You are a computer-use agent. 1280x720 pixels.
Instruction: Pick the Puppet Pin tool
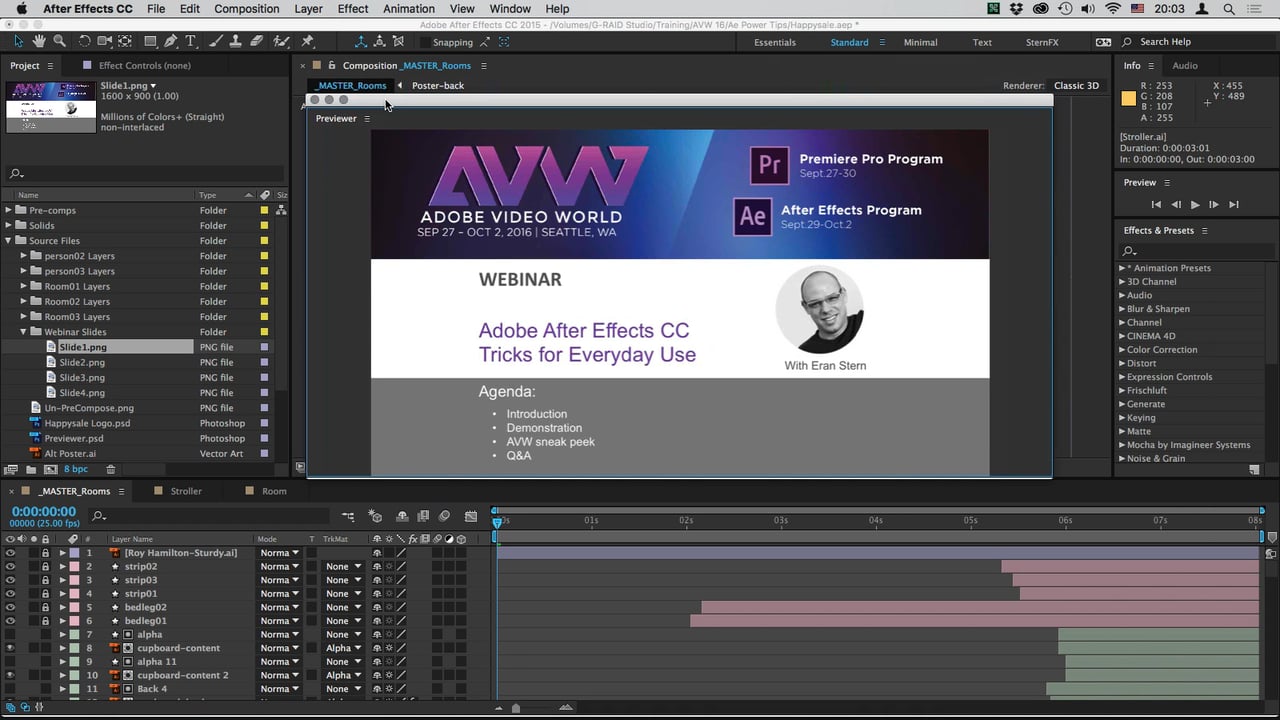point(306,42)
